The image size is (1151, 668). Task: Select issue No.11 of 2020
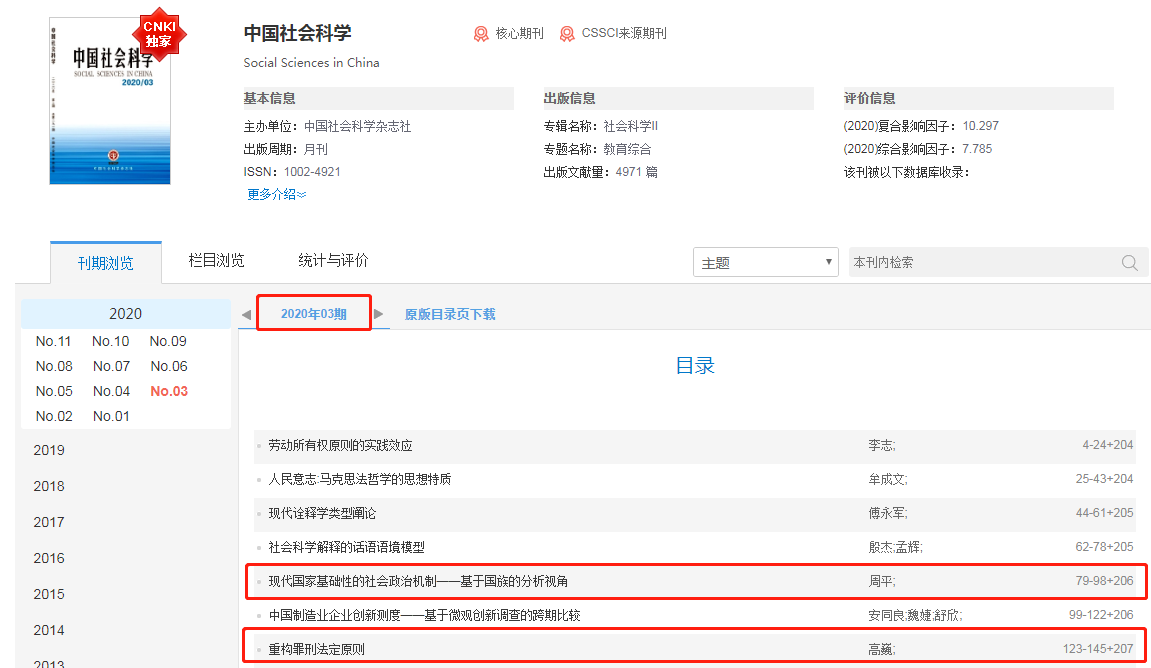(x=53, y=341)
